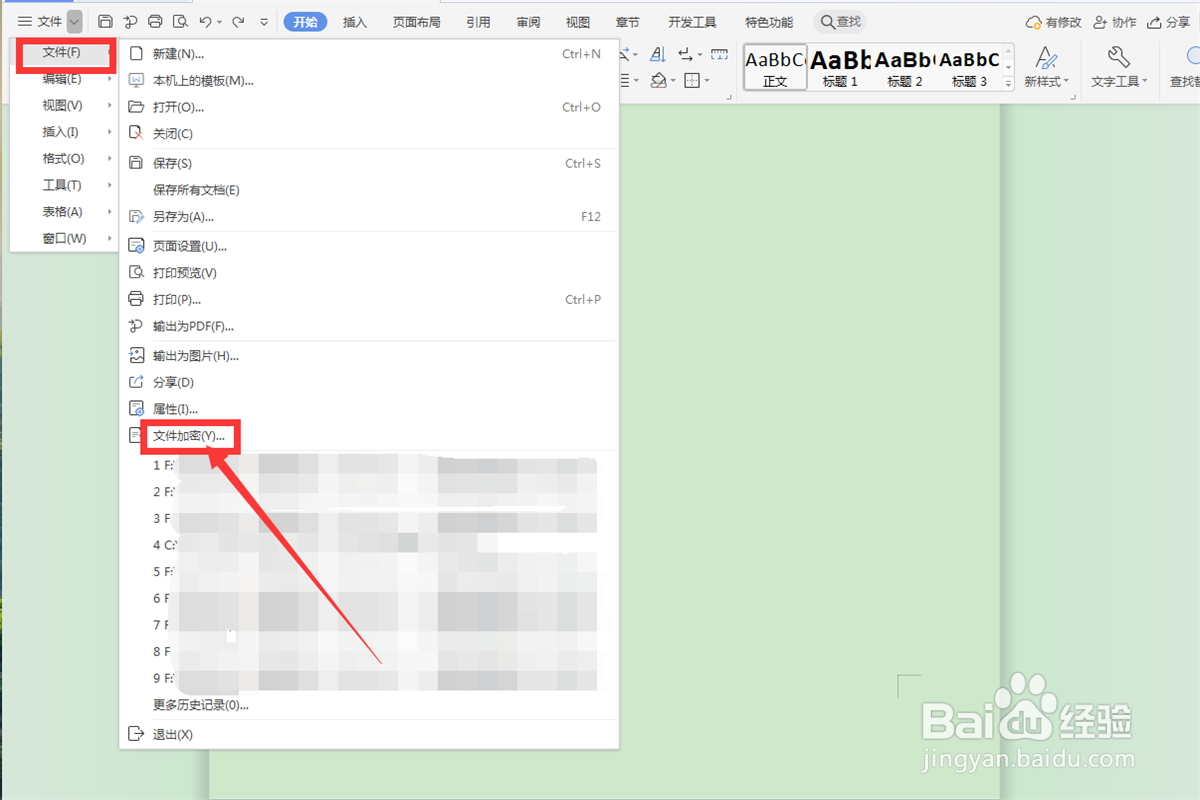
Task: Click the sort (A with down arrow) ribbon icon
Action: [x=659, y=54]
